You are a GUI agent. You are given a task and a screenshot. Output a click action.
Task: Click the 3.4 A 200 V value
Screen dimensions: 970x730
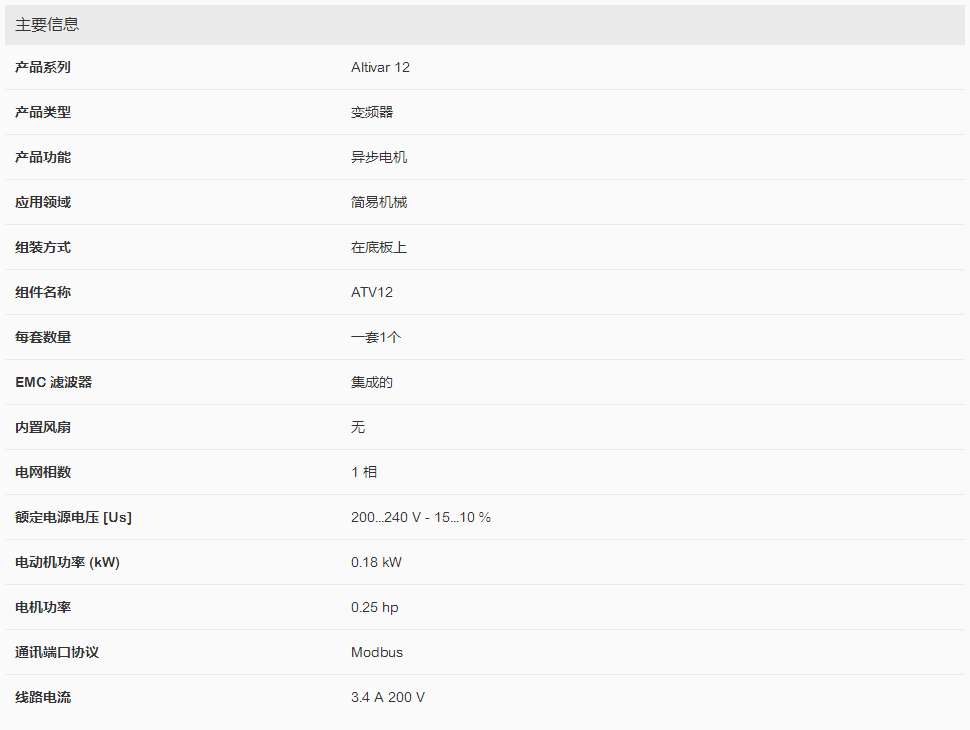(388, 698)
